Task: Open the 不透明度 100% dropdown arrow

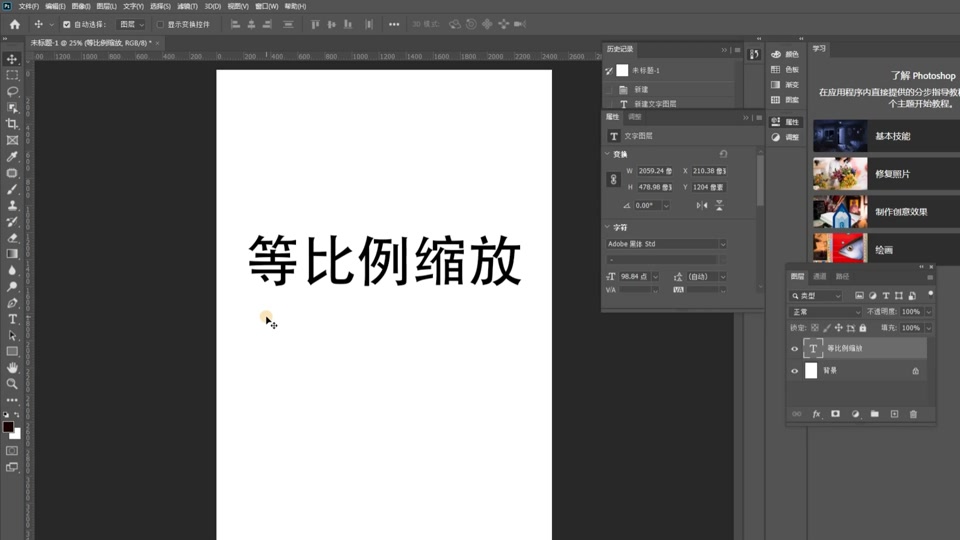Action: (x=928, y=312)
